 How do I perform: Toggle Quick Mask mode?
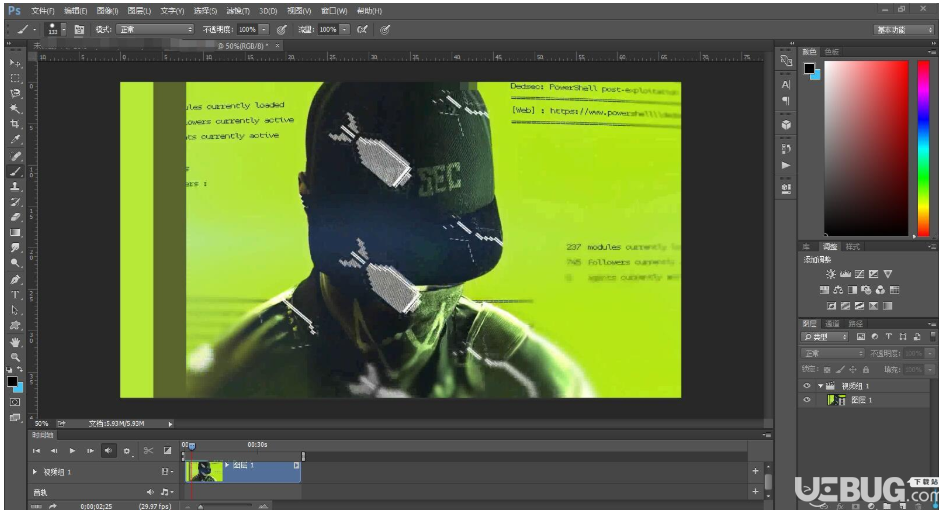15,402
